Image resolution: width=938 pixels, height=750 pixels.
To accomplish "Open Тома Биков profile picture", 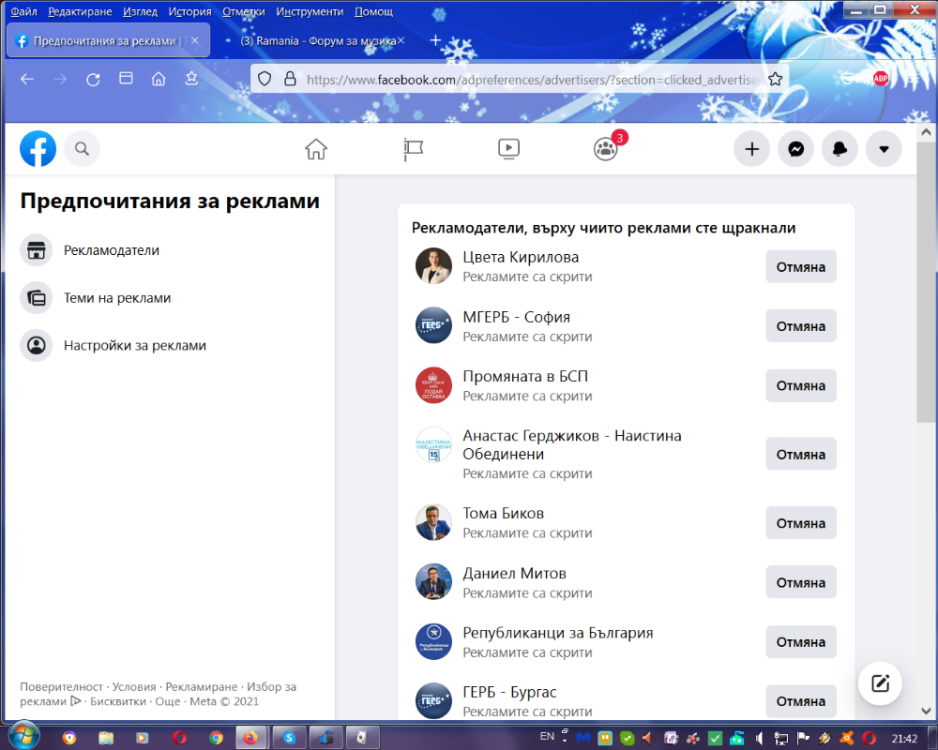I will click(x=434, y=522).
